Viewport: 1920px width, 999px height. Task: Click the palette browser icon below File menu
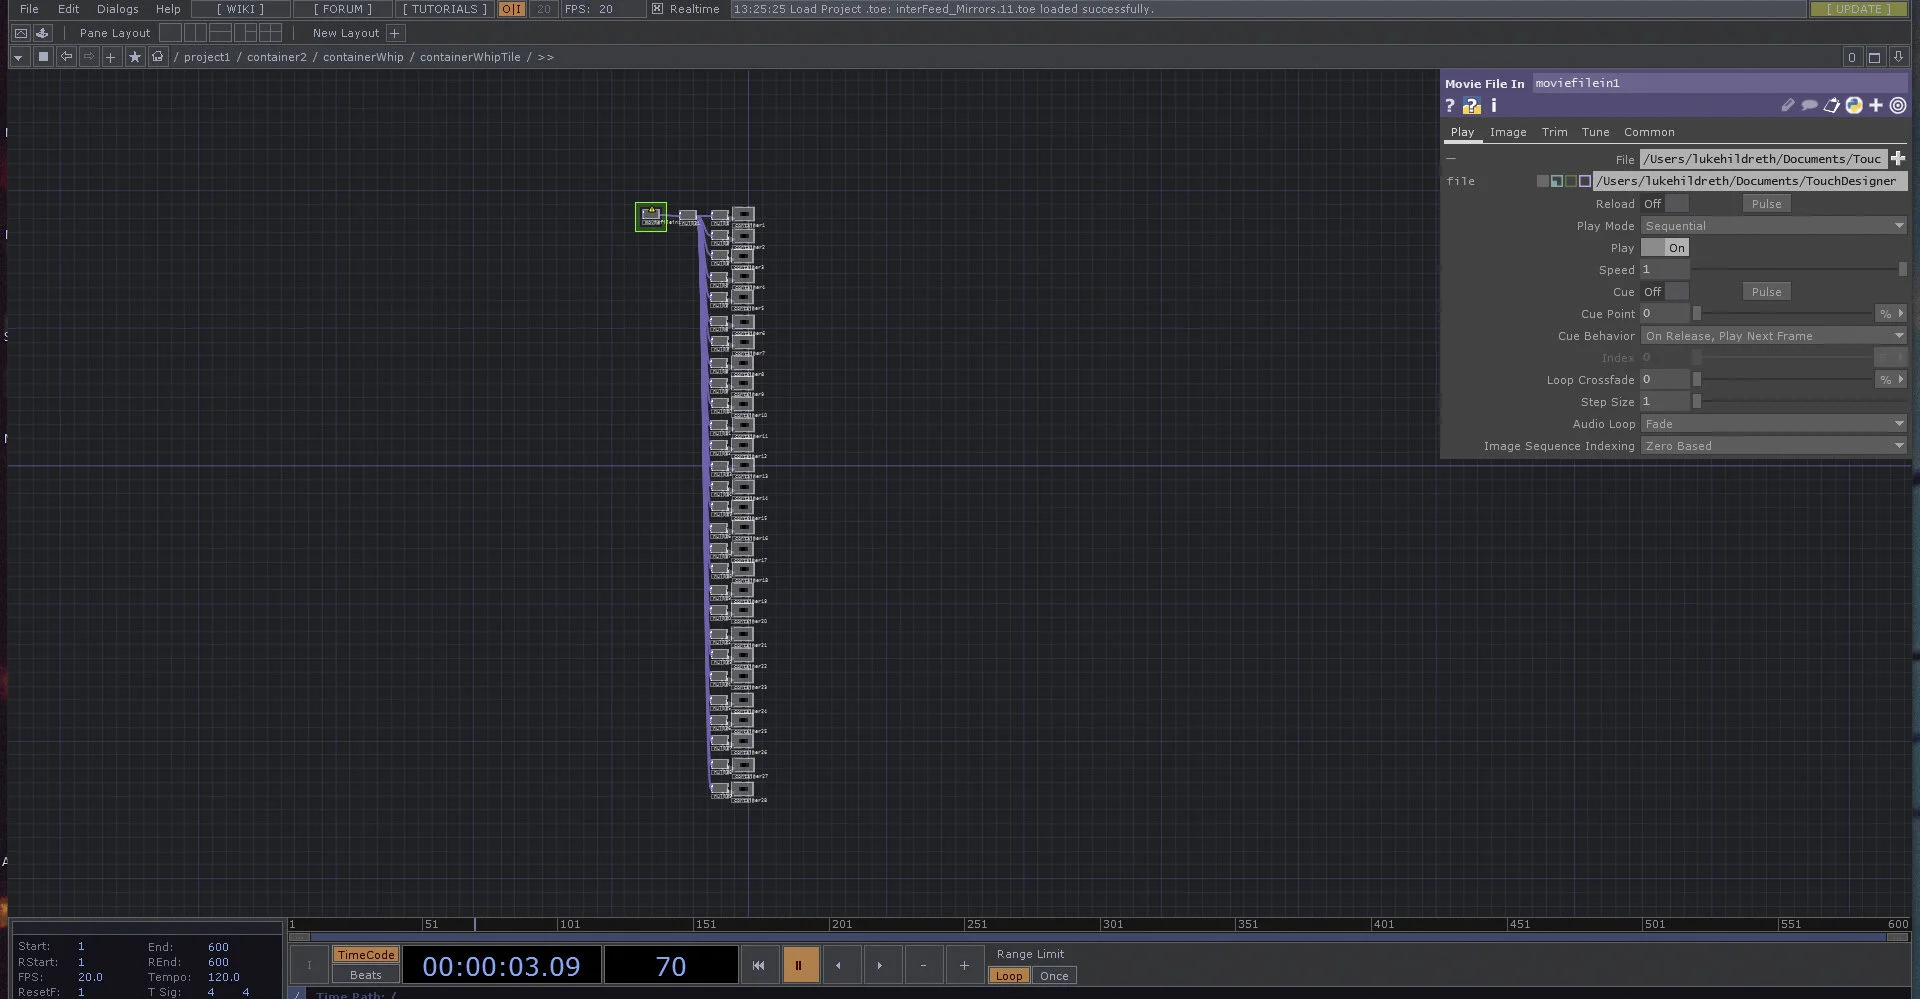tap(21, 33)
